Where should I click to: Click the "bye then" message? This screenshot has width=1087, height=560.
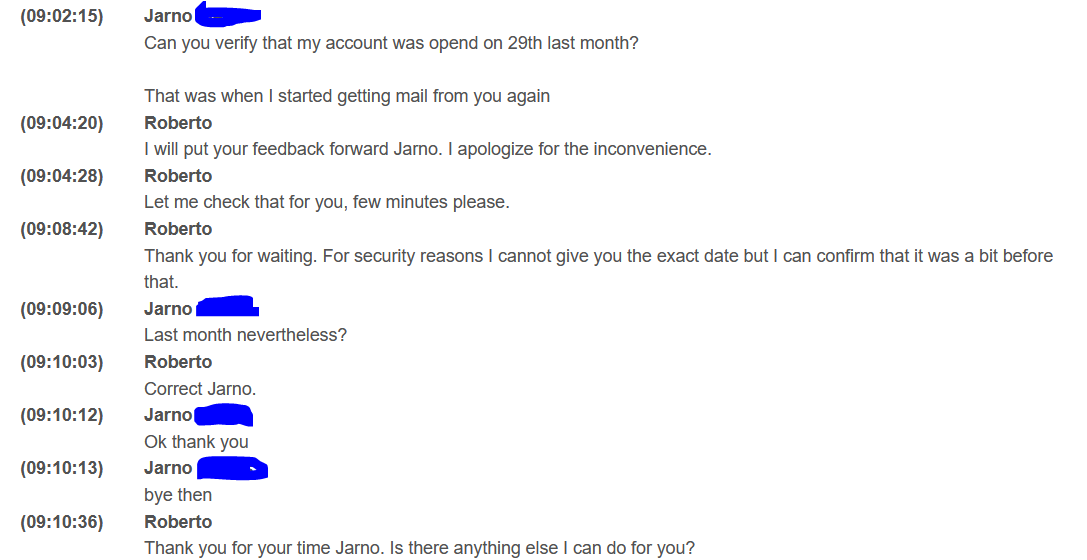[178, 495]
